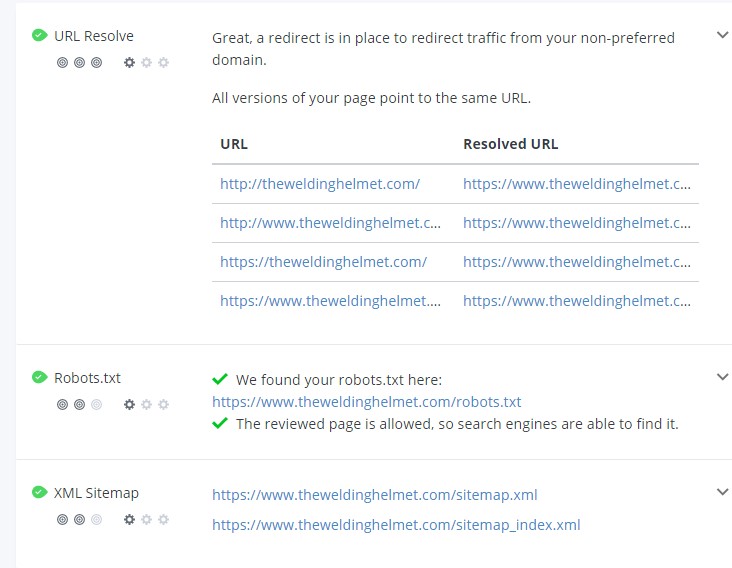The height and width of the screenshot is (568, 732).
Task: Click dark gear icon under URL Resolve
Action: [x=129, y=62]
